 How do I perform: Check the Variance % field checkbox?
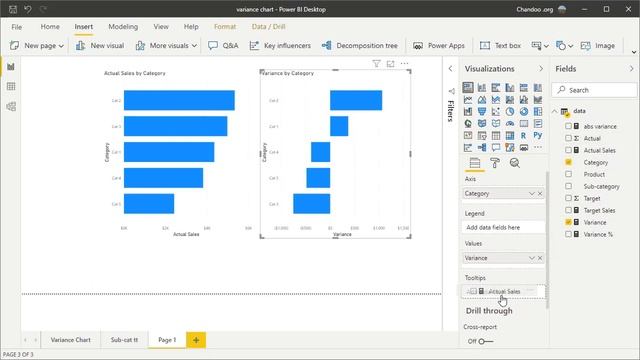pyautogui.click(x=568, y=234)
